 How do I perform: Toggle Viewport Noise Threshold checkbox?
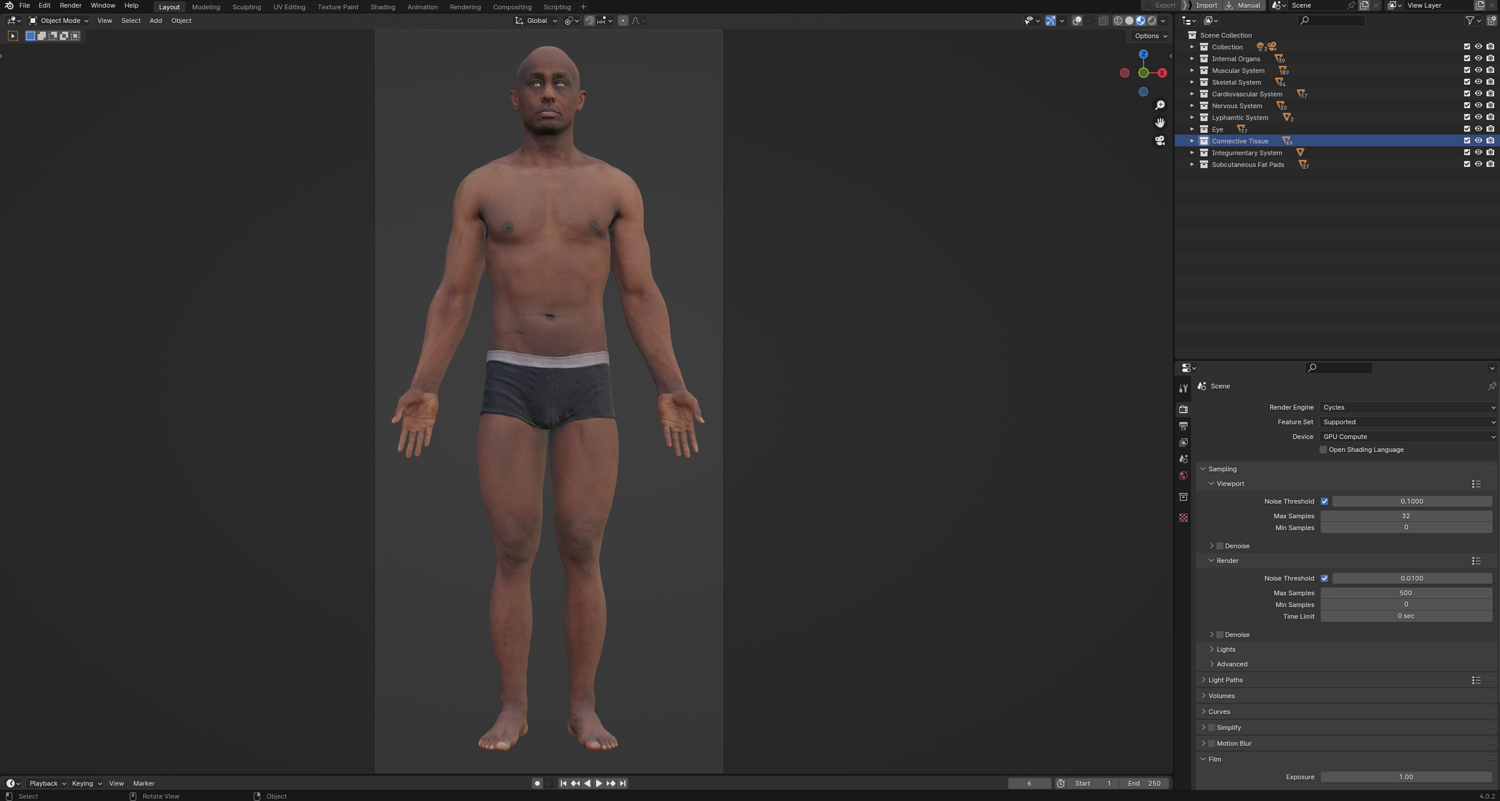pyautogui.click(x=1324, y=501)
